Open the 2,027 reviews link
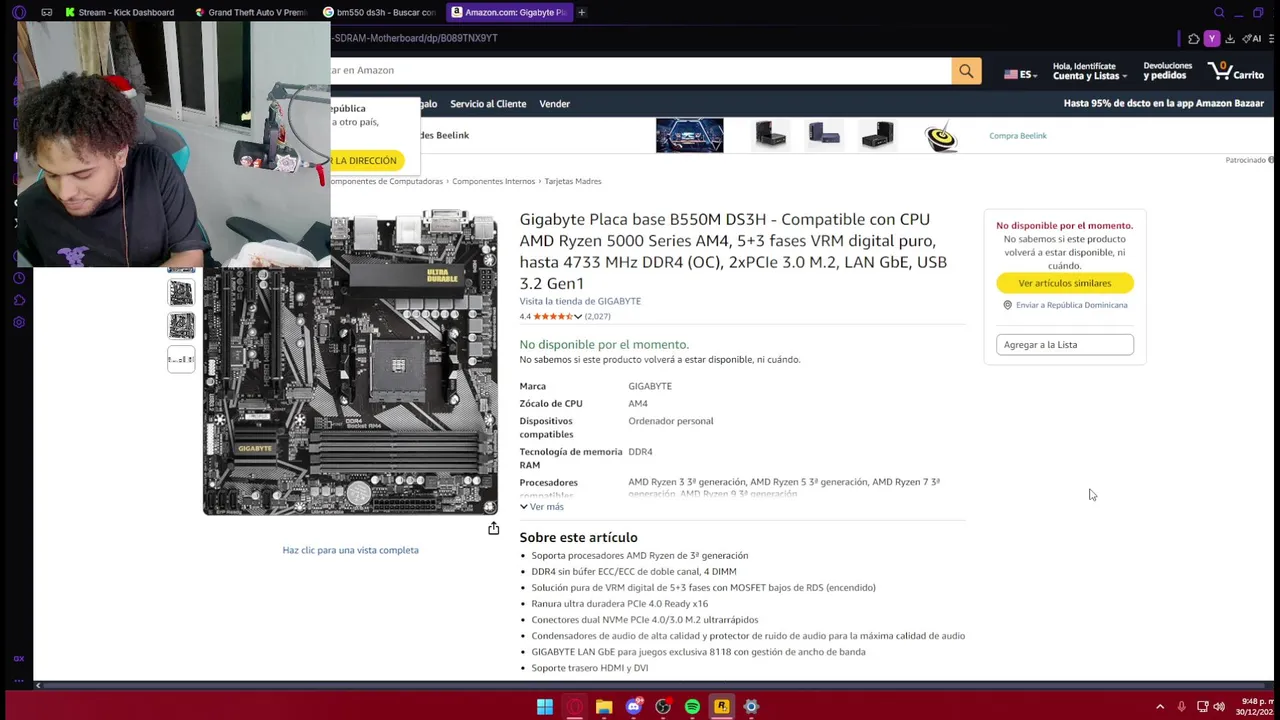The width and height of the screenshot is (1280, 720). coord(597,317)
